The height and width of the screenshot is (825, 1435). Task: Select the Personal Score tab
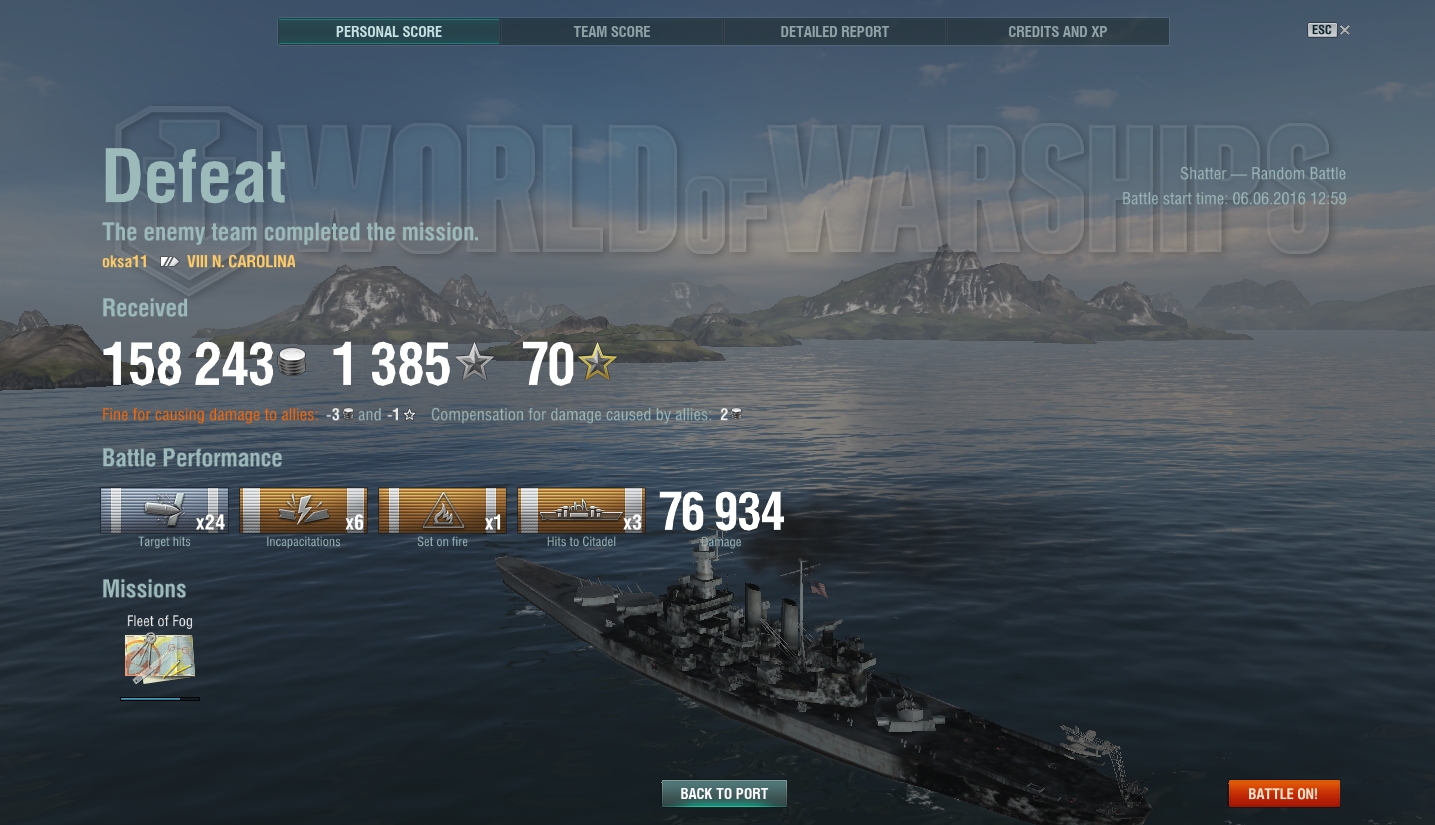coord(389,32)
